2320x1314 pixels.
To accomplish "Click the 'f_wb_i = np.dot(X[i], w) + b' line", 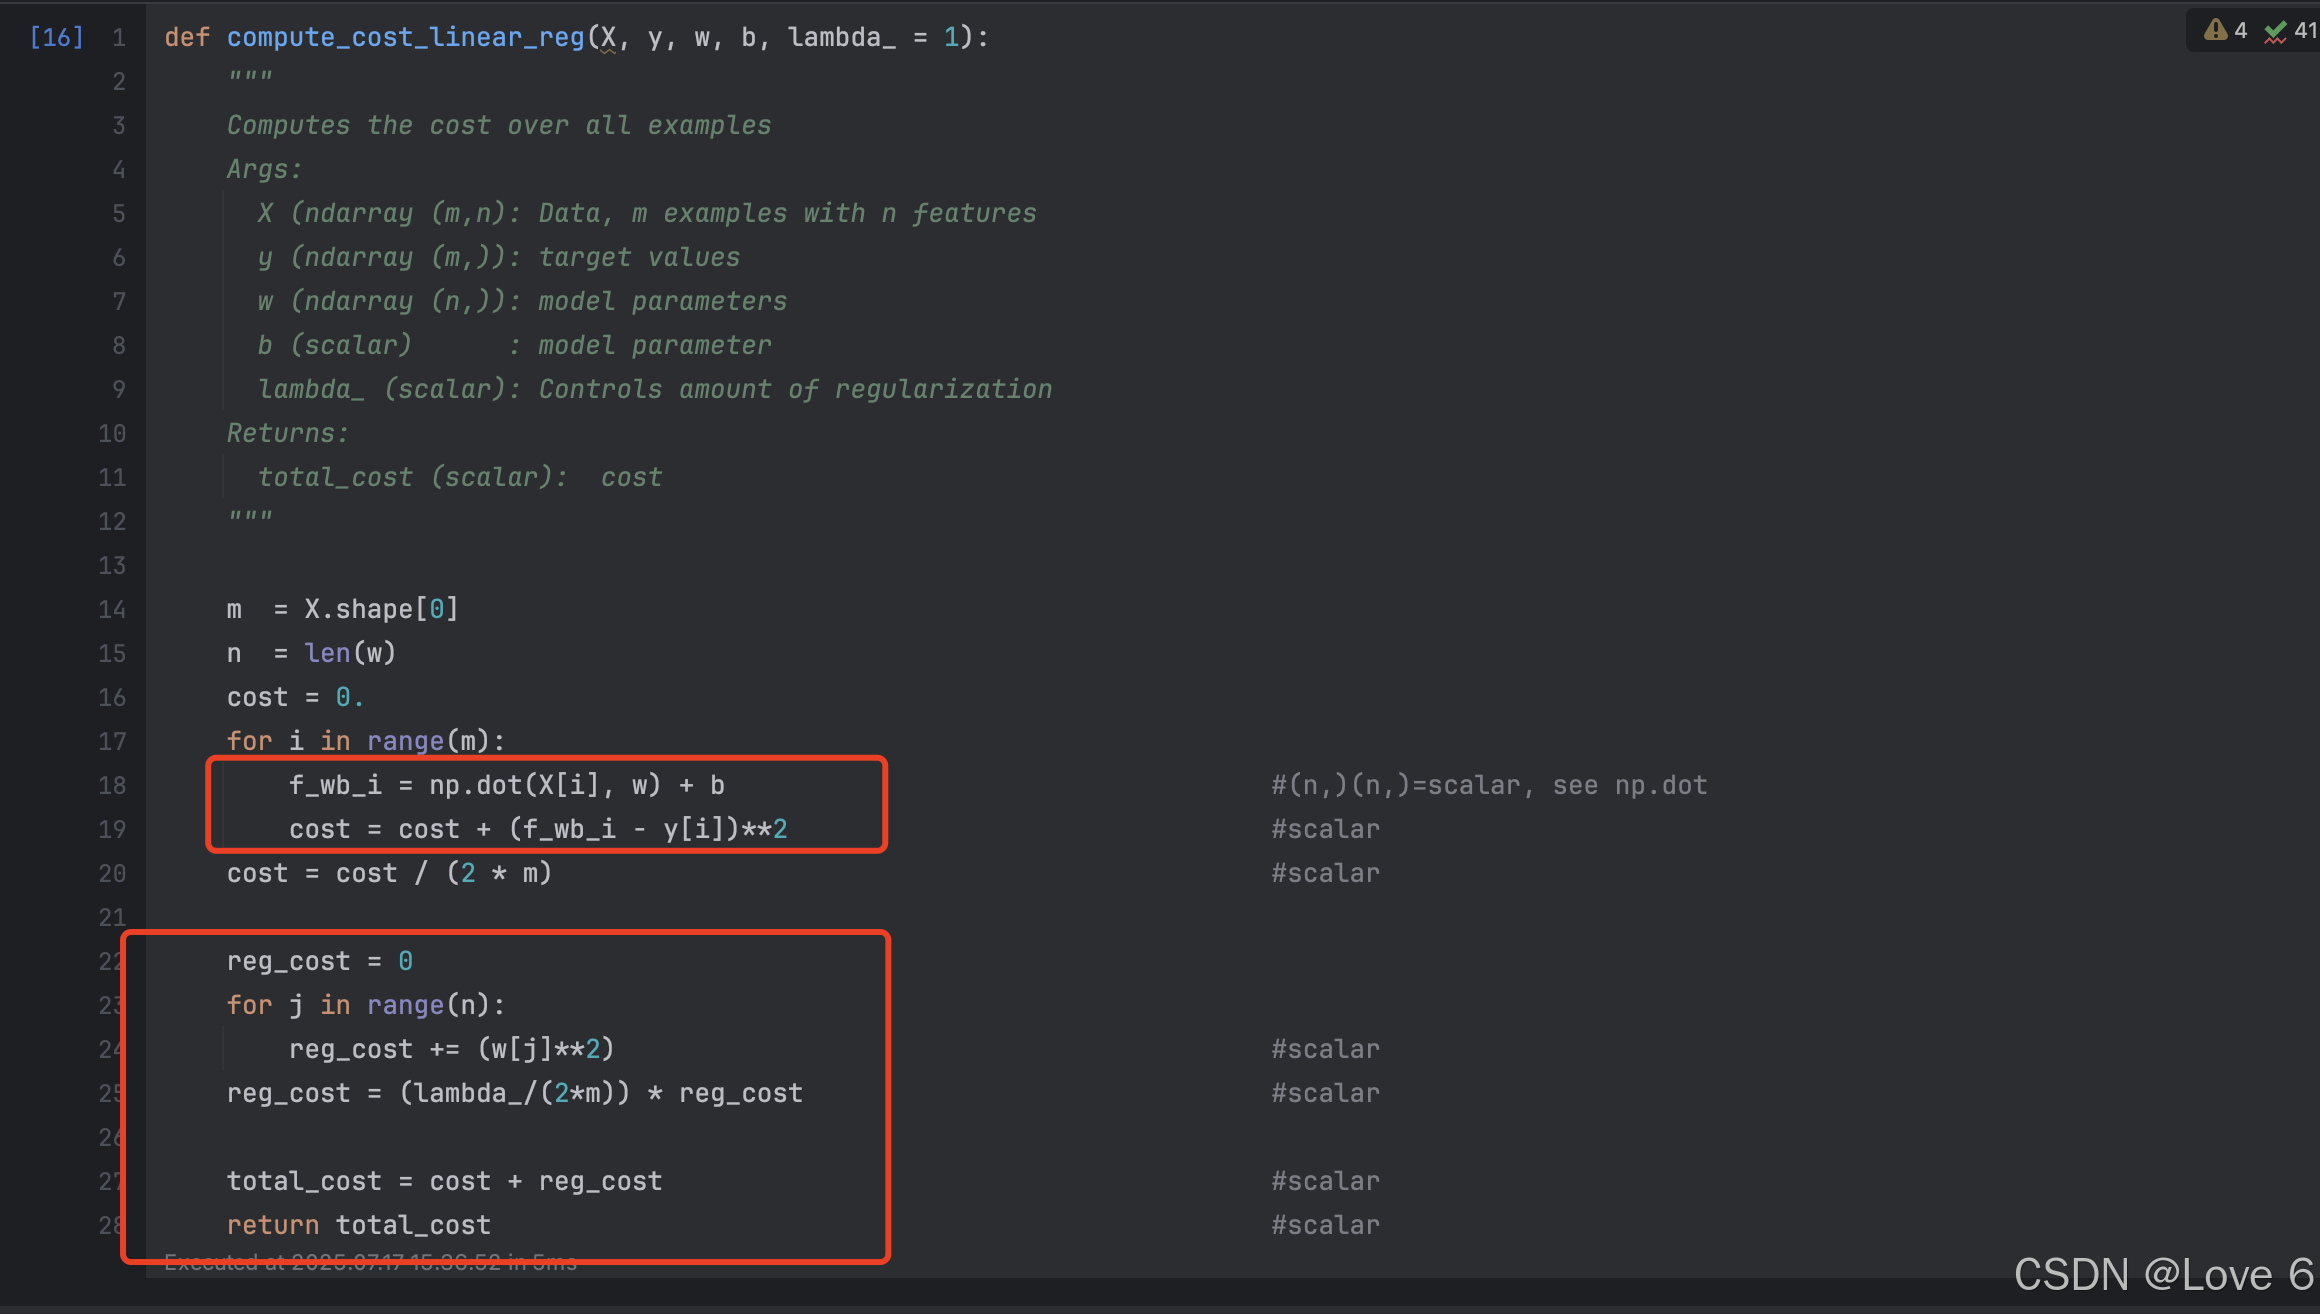I will pos(507,786).
